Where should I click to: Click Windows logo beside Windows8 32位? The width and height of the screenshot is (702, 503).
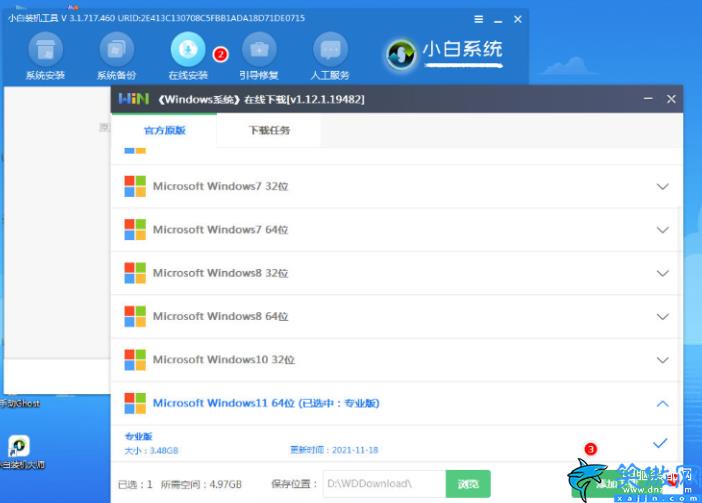tap(135, 273)
